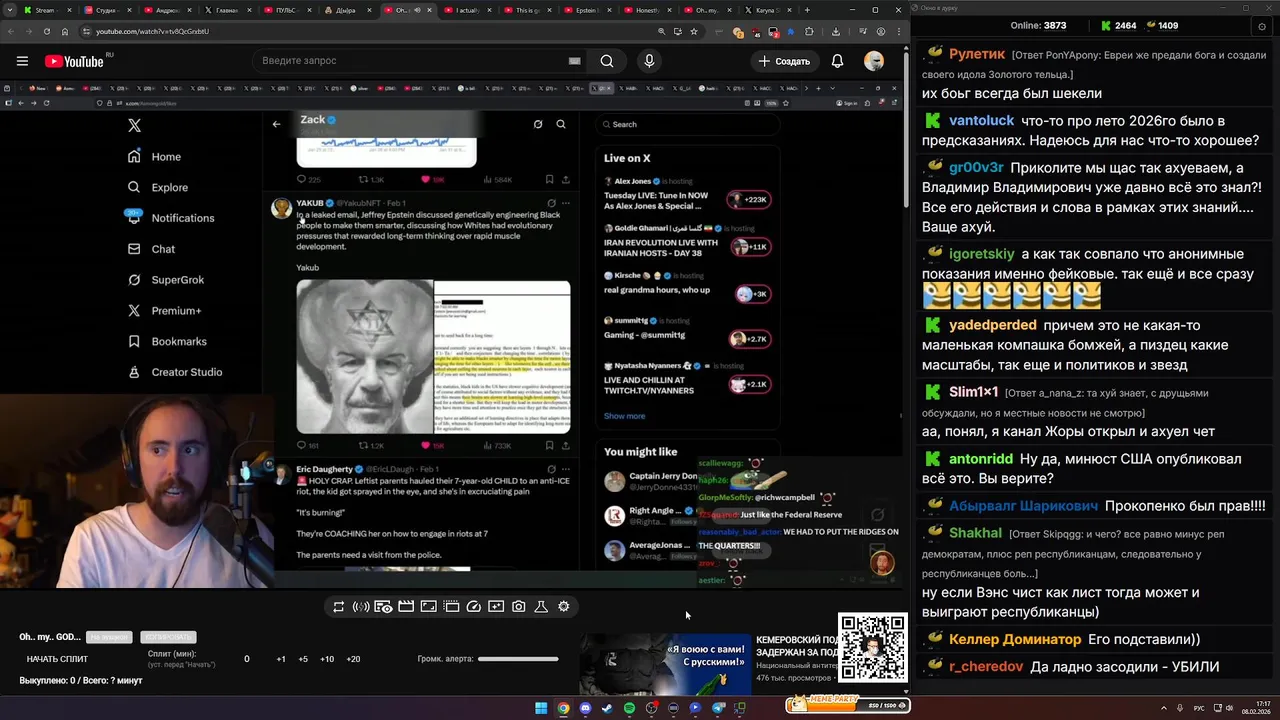Click the YouTube search input field
Viewport: 1280px width, 720px height.
click(x=420, y=61)
